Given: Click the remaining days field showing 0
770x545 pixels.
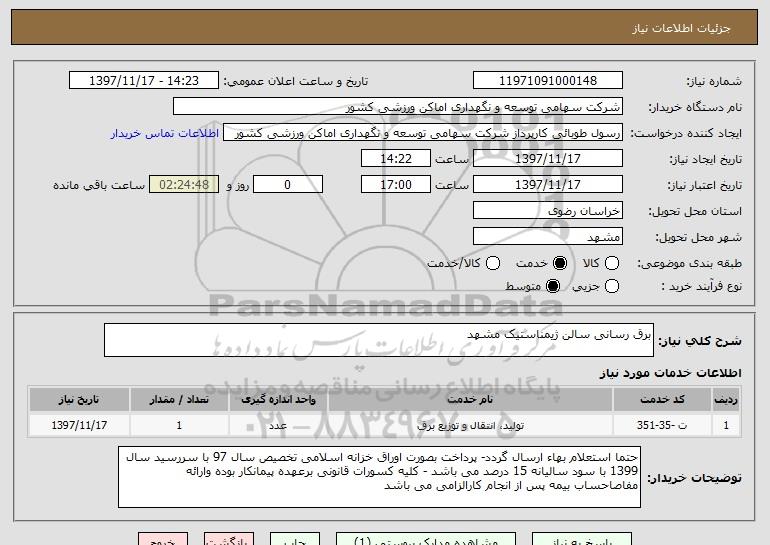Looking at the screenshot, I should 288,185.
